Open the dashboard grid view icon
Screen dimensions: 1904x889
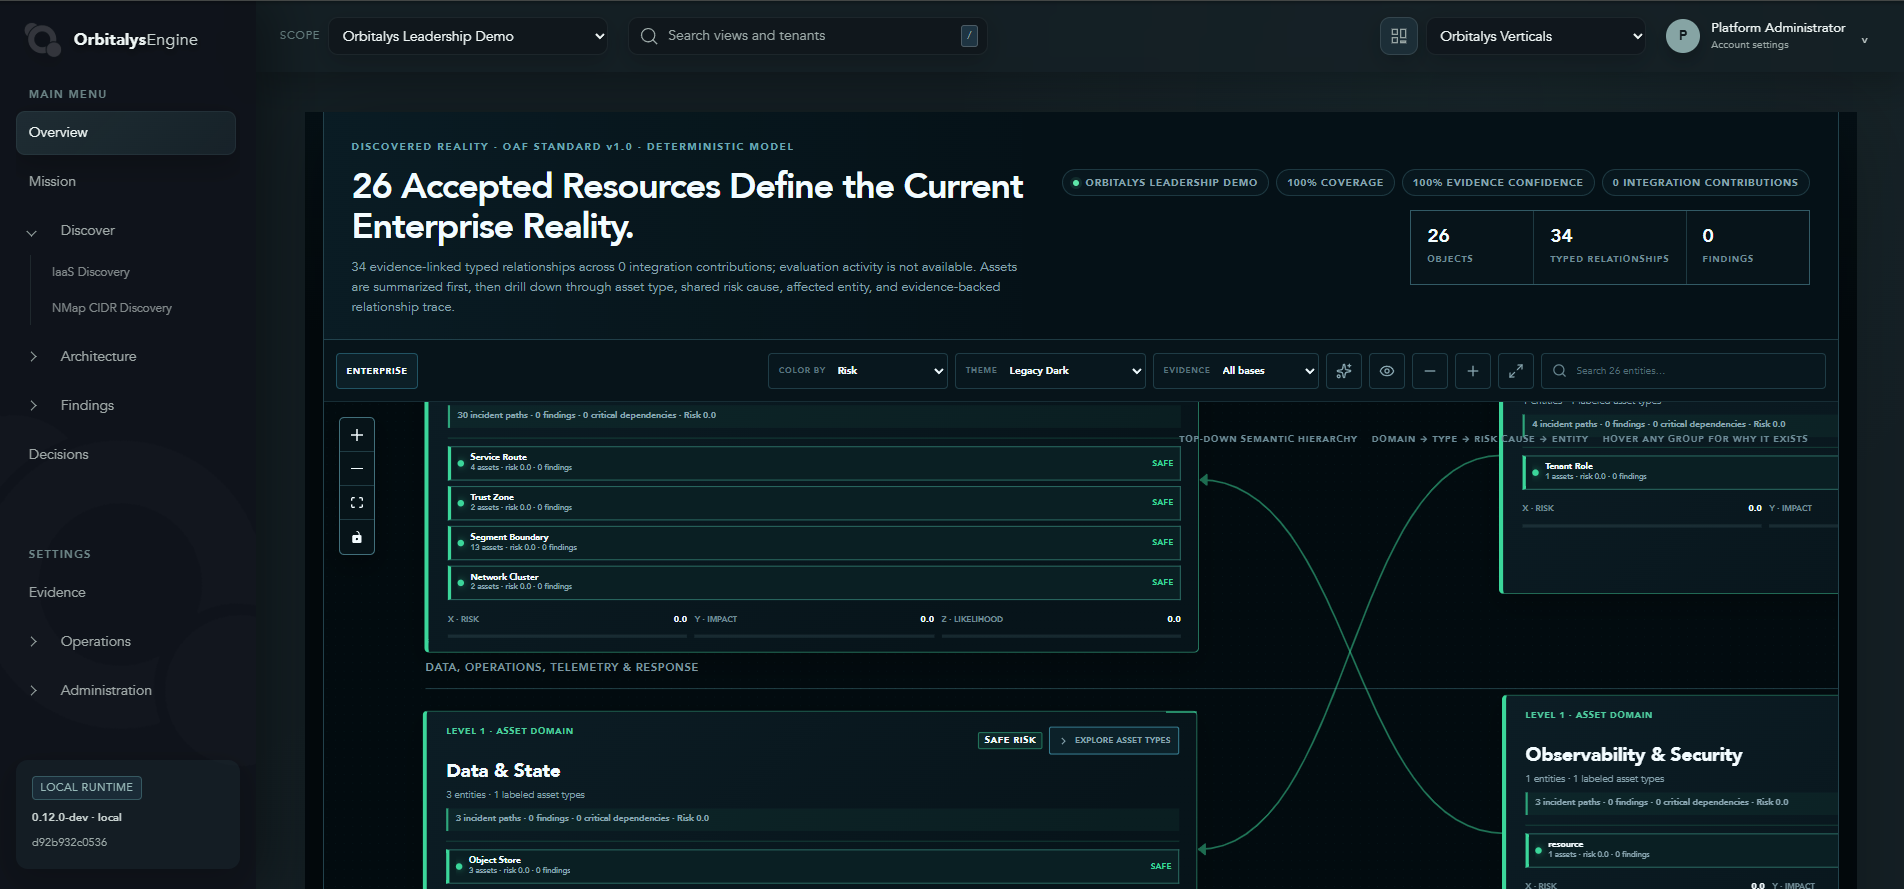pyautogui.click(x=1399, y=36)
